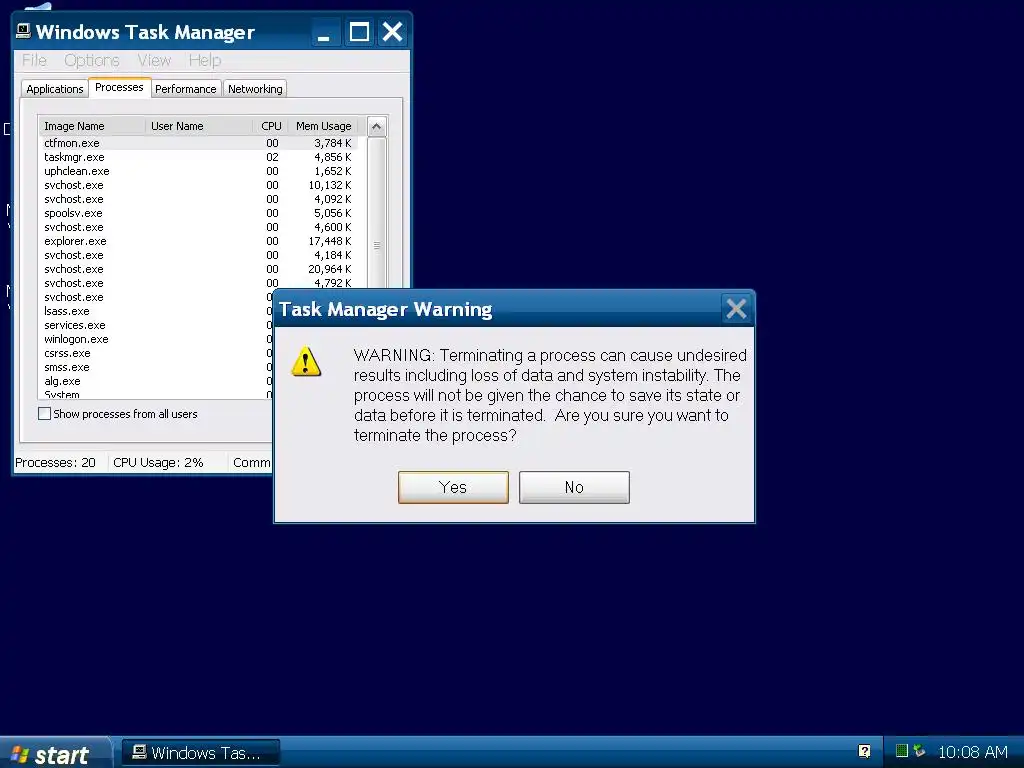Minimize the Windows Task Manager window

[325, 32]
